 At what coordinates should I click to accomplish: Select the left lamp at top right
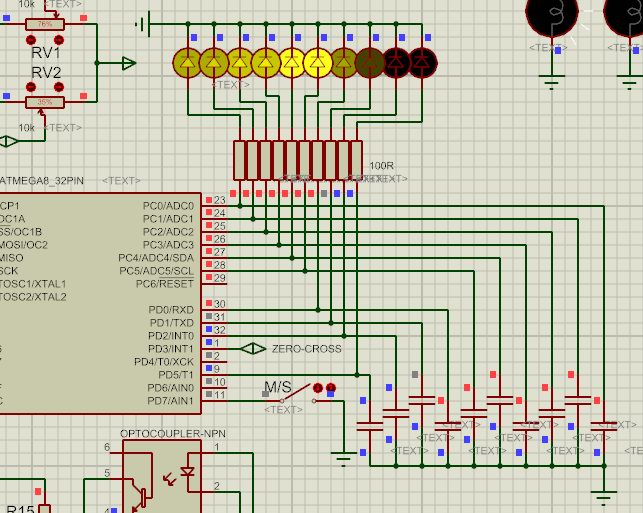tap(550, 14)
